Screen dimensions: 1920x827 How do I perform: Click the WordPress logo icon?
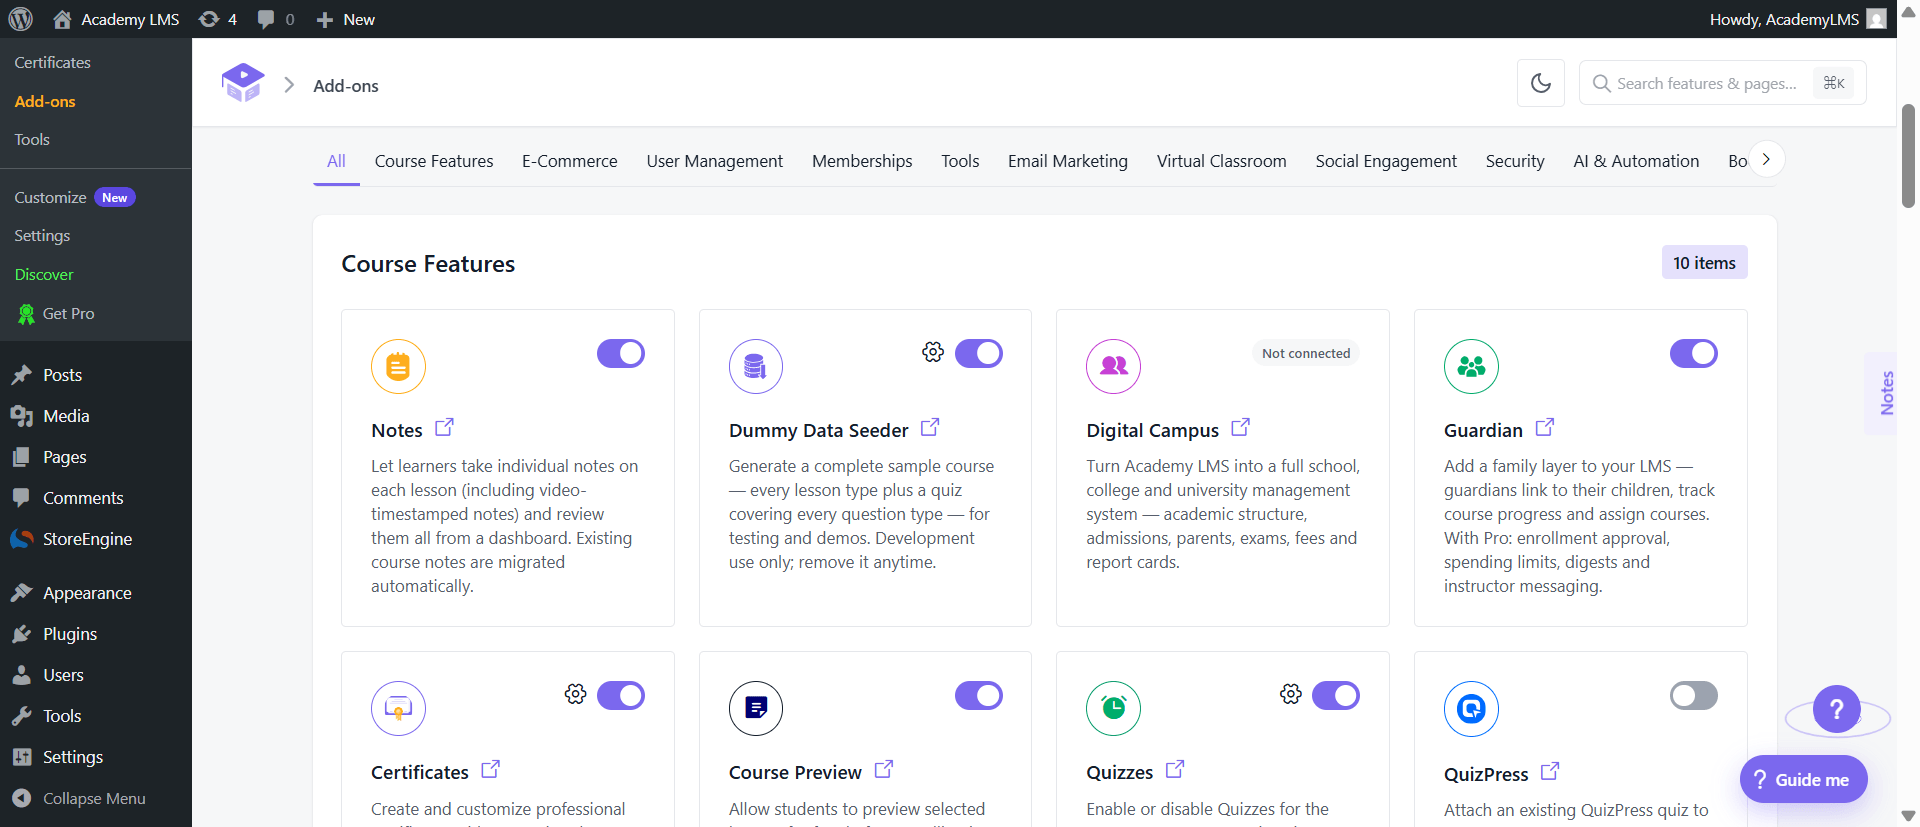coord(20,19)
